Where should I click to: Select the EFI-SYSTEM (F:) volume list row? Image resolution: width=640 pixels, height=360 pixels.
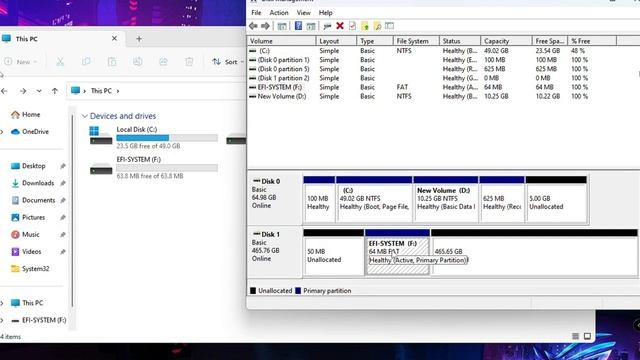(432, 87)
